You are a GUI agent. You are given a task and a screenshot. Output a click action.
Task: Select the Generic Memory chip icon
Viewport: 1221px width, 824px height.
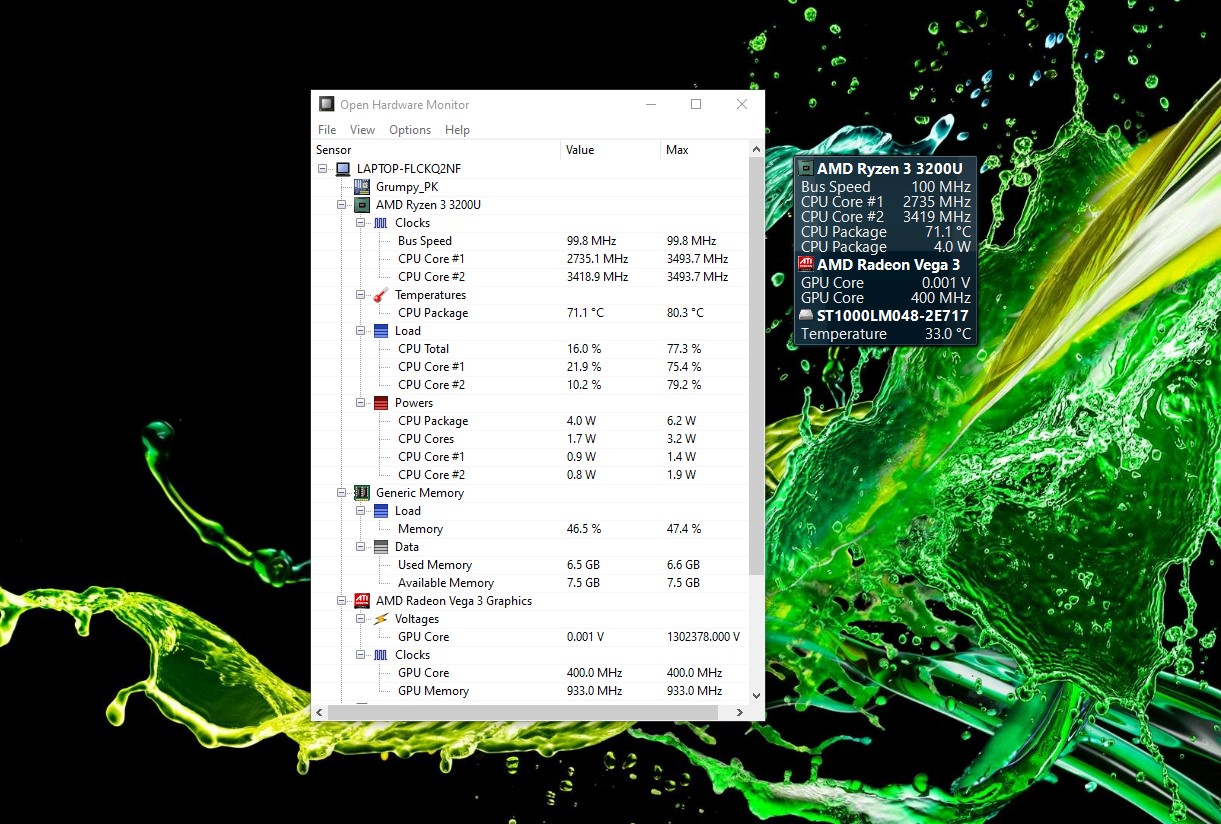361,492
